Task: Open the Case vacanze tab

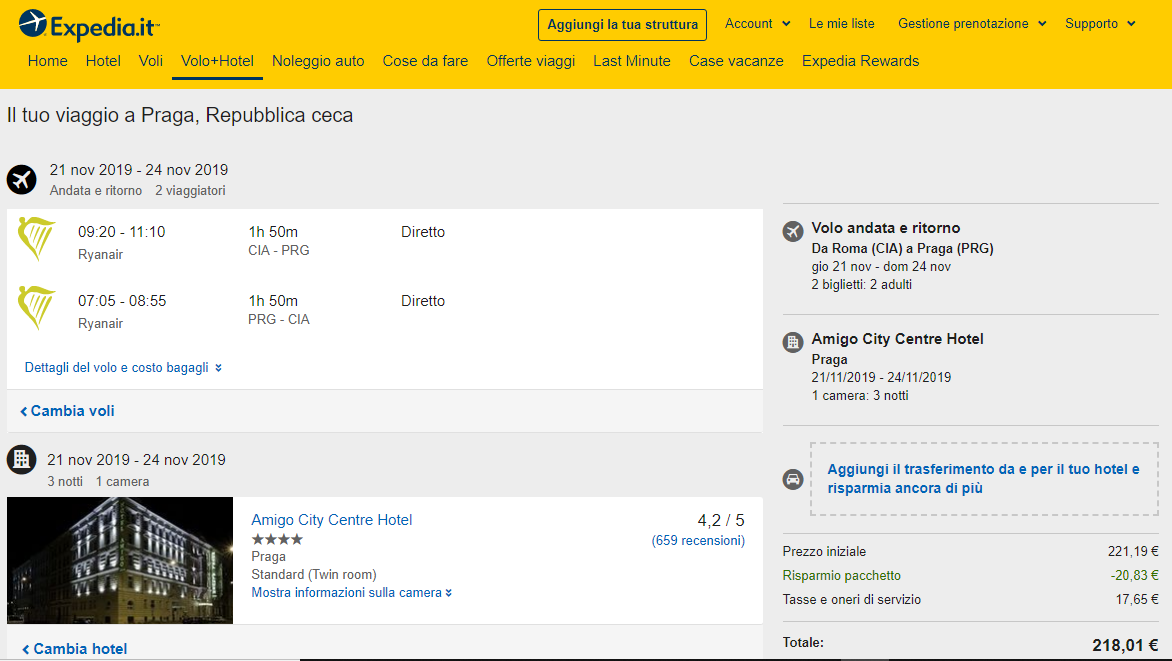Action: tap(736, 61)
